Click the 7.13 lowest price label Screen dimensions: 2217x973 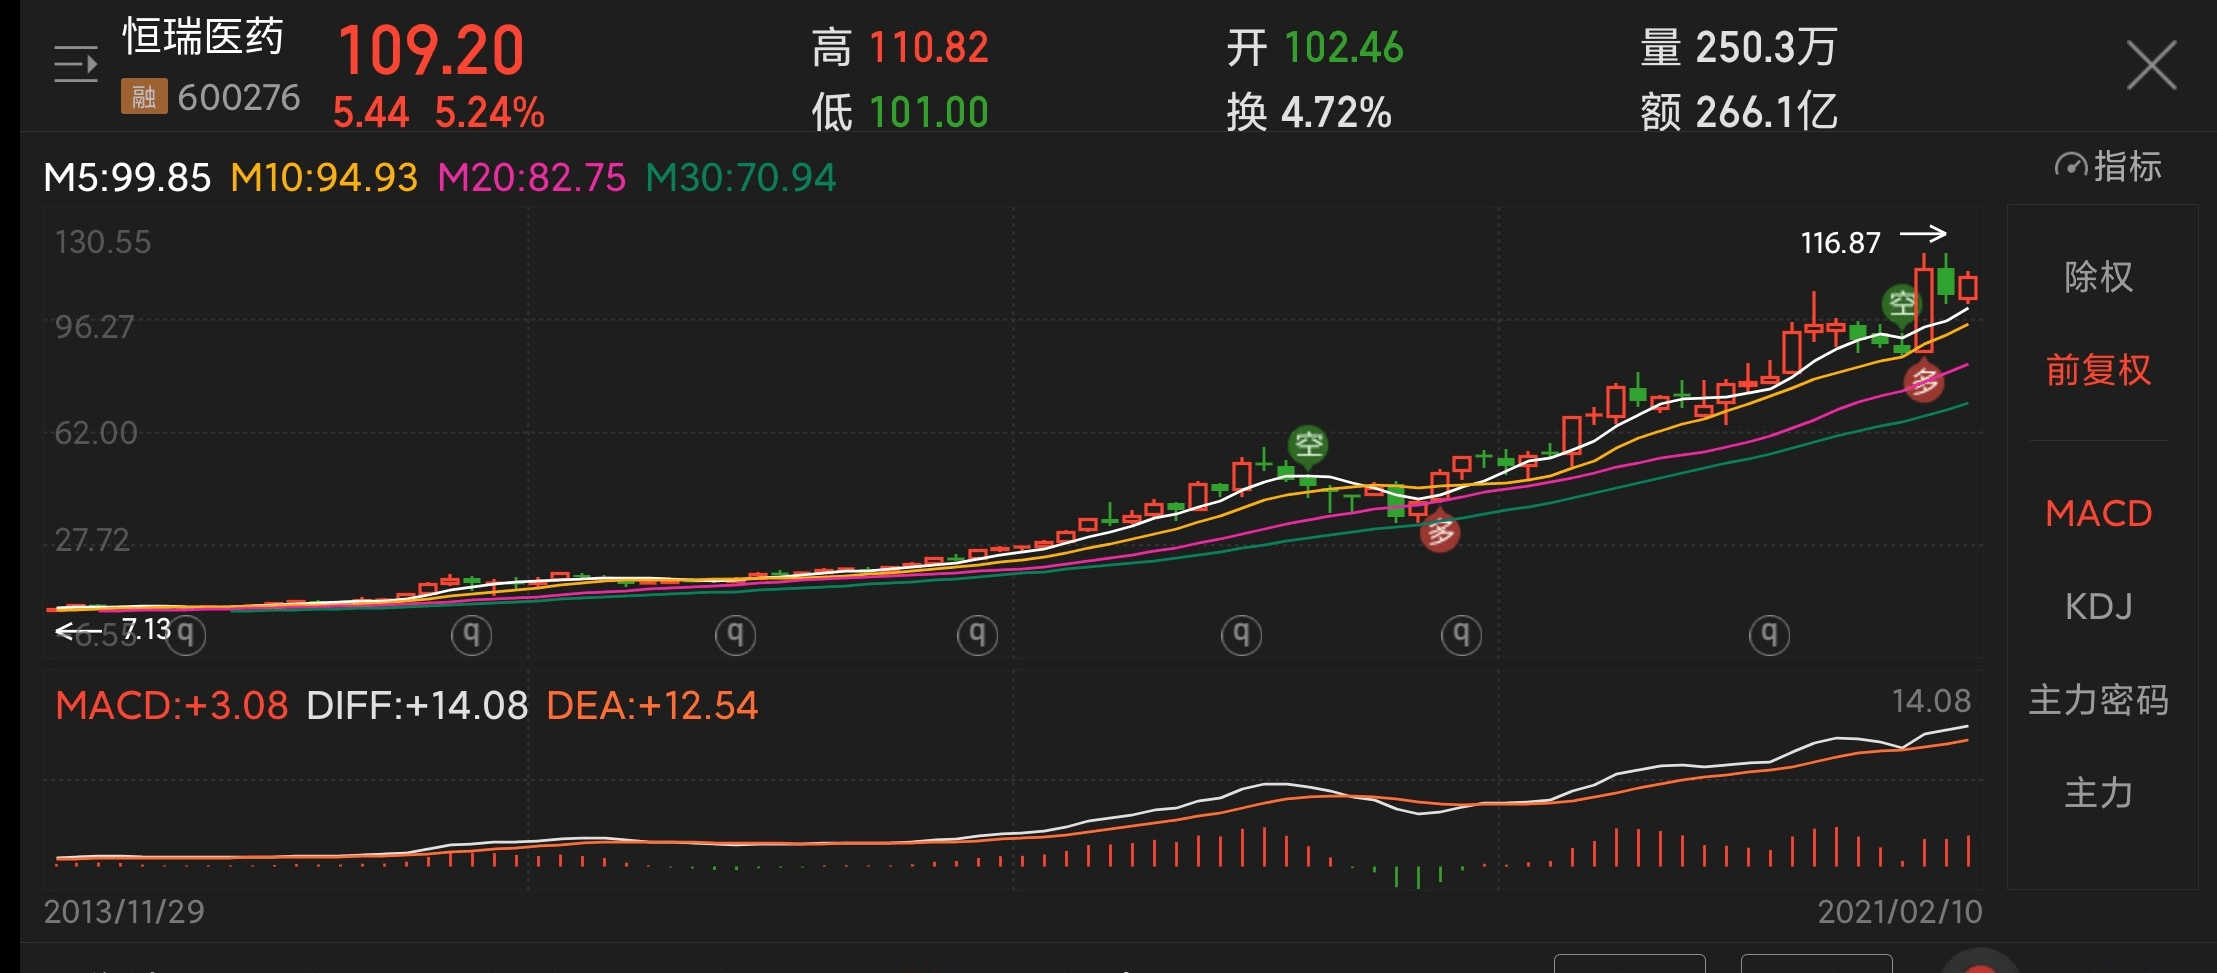coord(146,629)
